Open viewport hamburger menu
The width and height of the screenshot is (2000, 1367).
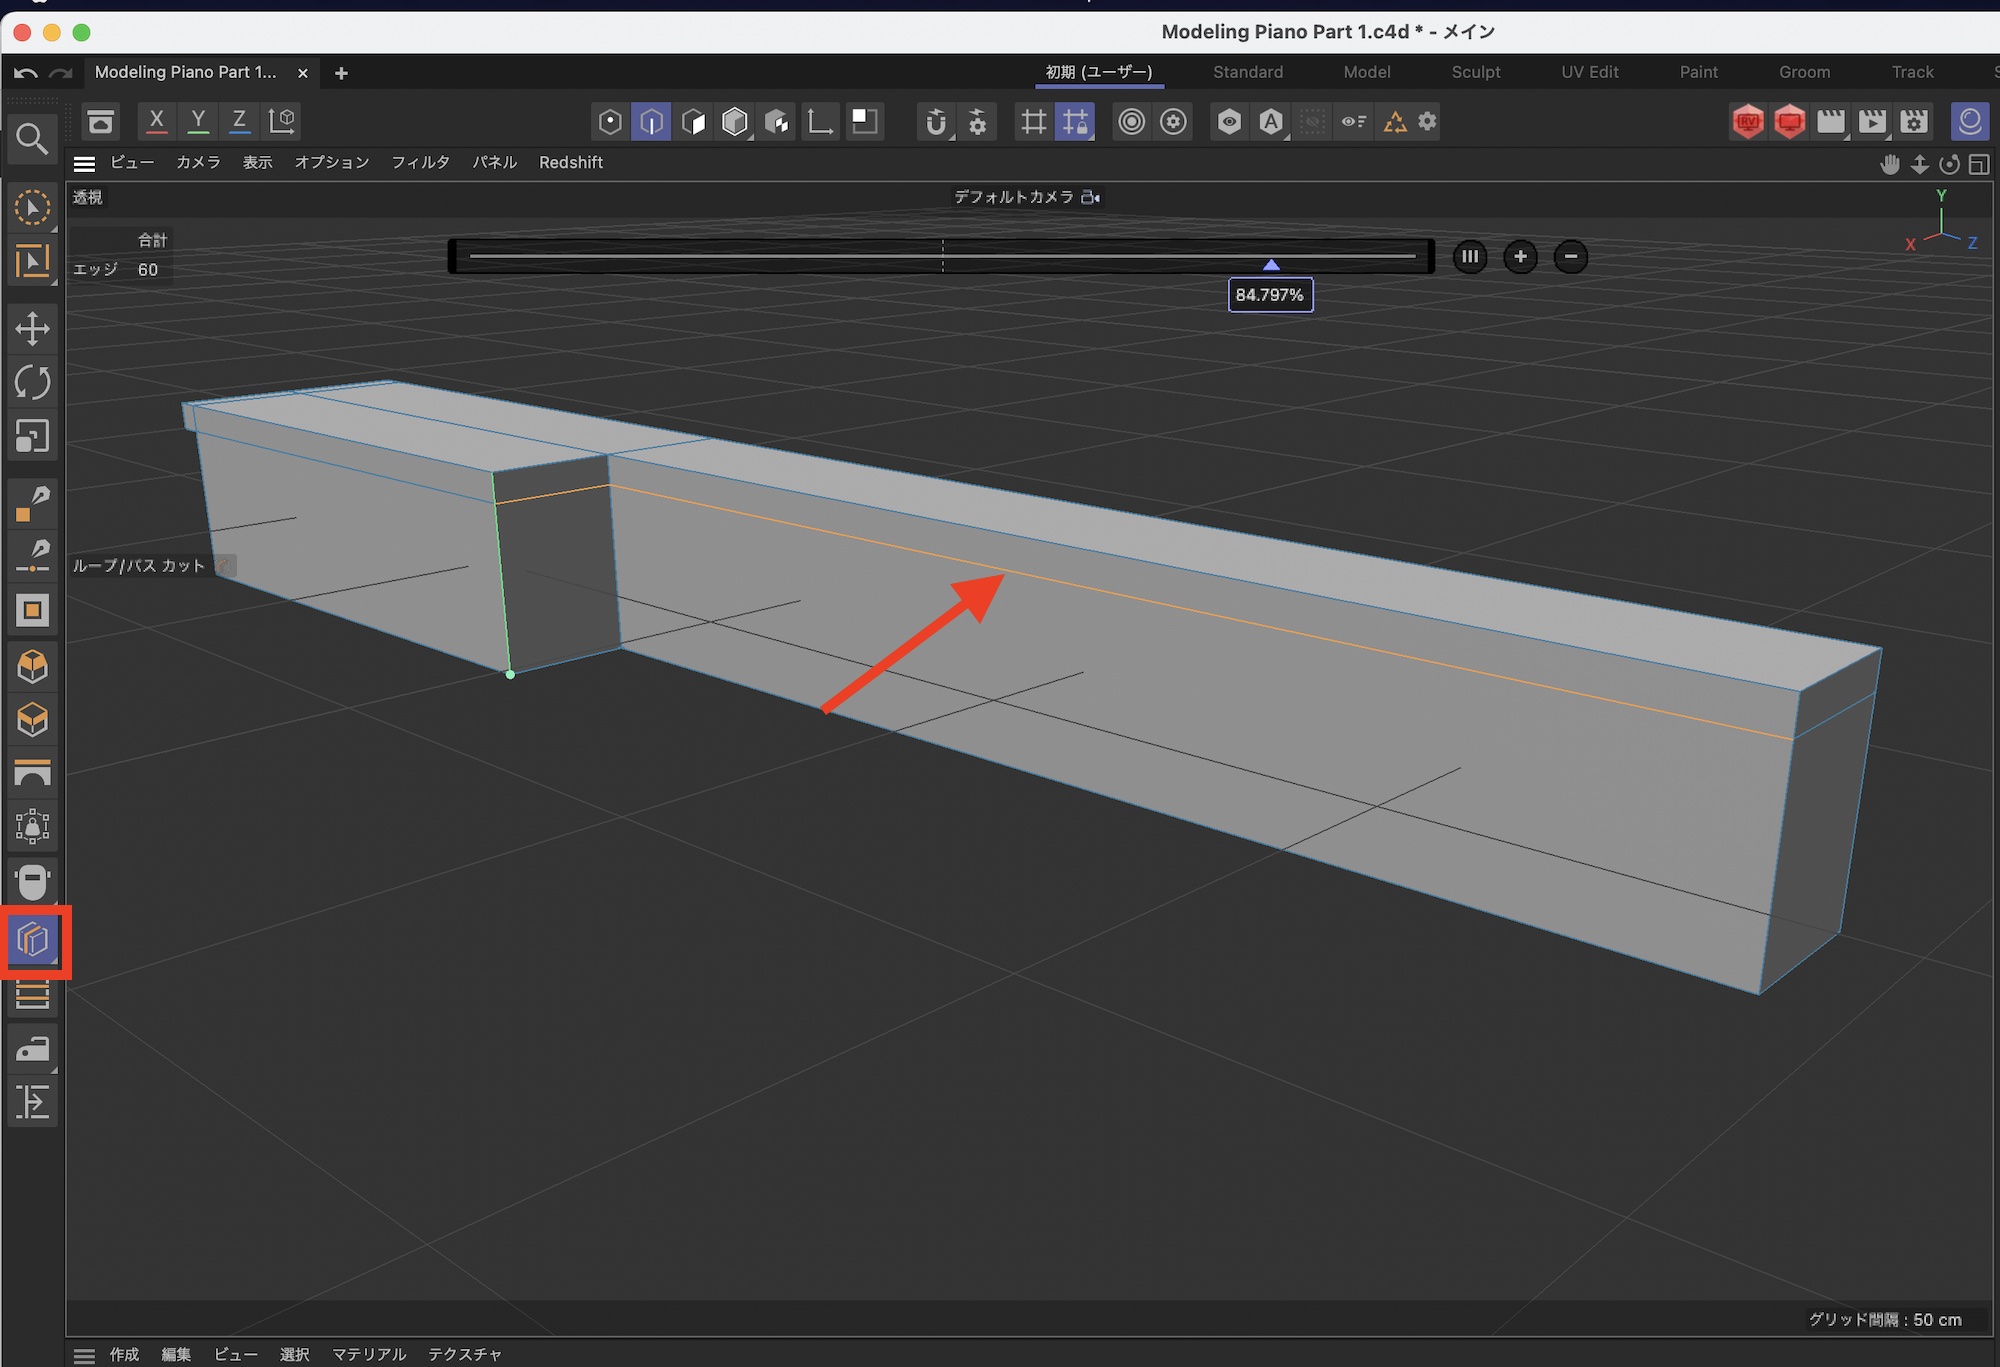(85, 163)
